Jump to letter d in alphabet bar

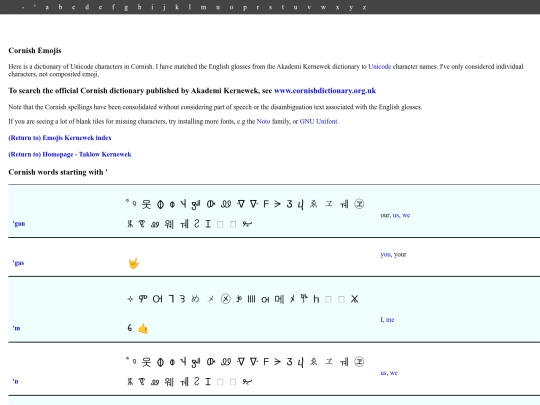pos(87,7)
